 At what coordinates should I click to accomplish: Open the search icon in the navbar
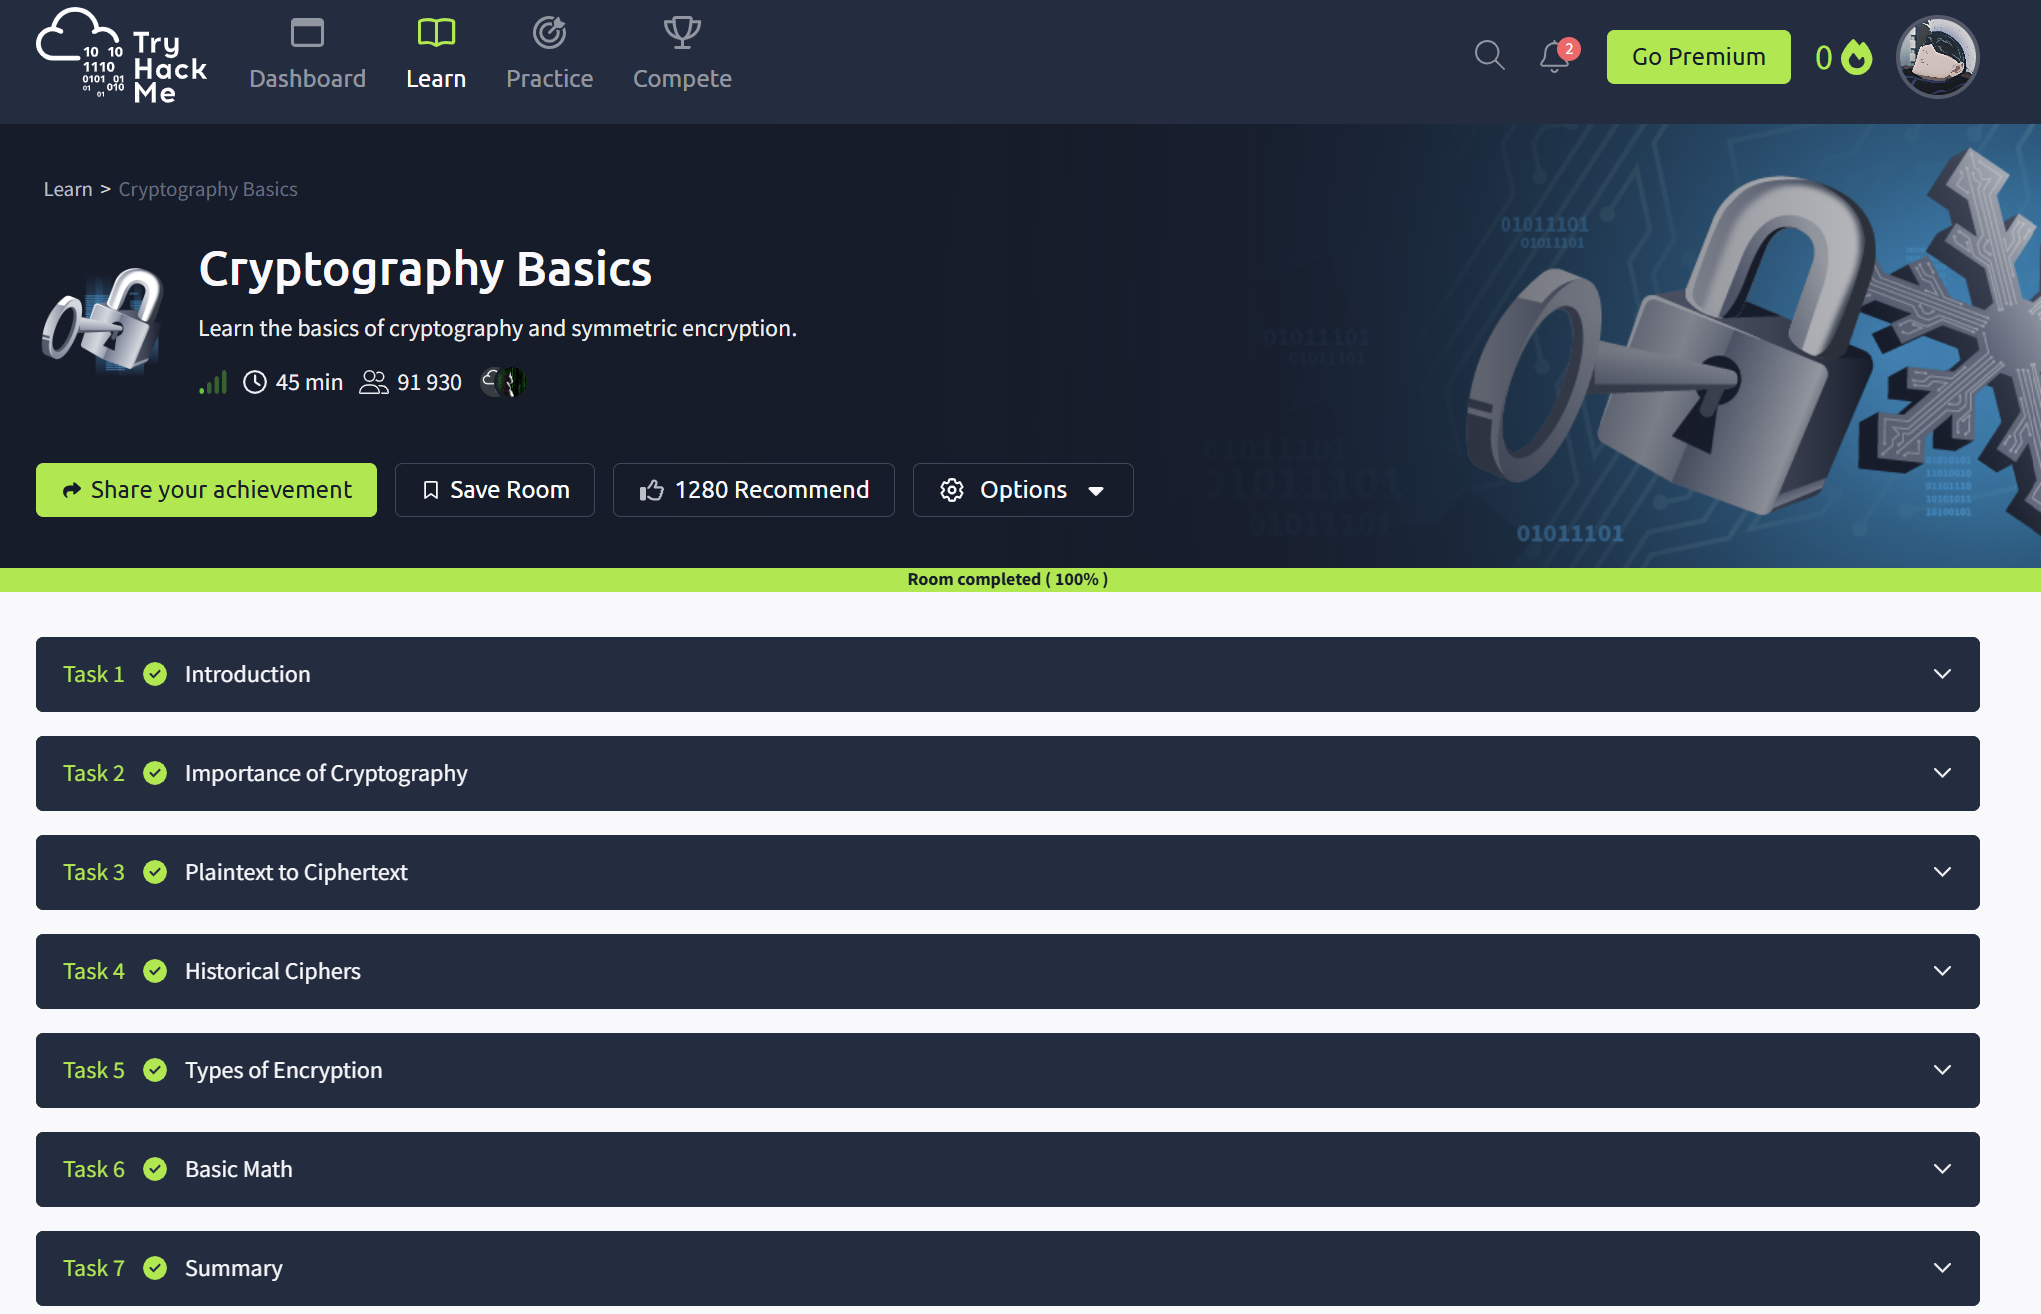(x=1488, y=56)
